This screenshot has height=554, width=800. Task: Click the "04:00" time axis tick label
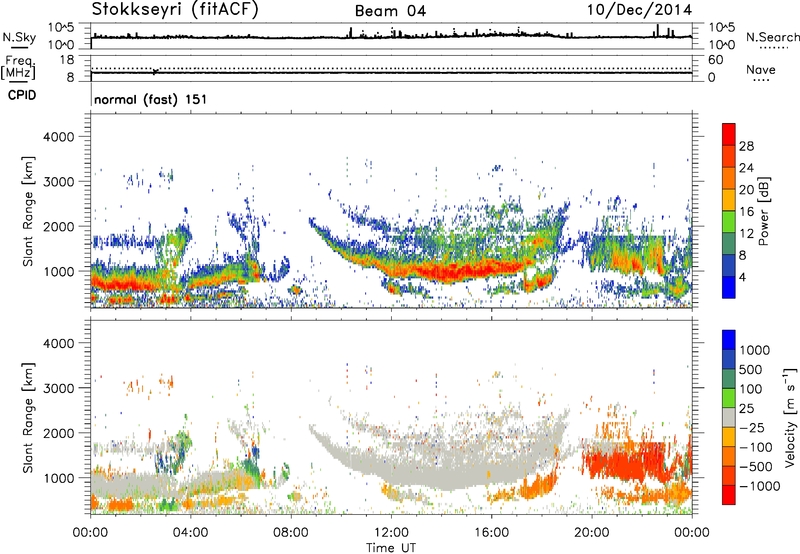tap(190, 533)
